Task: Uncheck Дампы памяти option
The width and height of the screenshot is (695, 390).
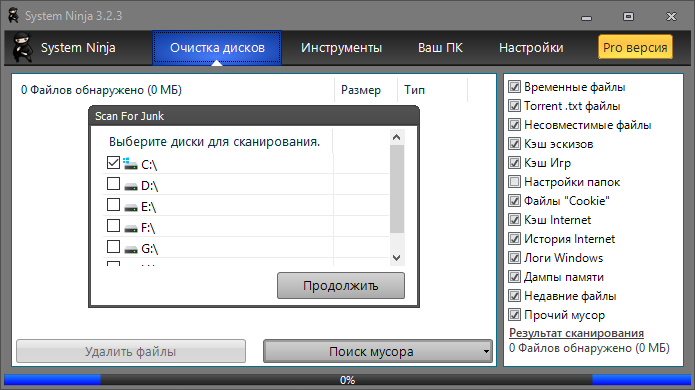Action: click(x=514, y=277)
